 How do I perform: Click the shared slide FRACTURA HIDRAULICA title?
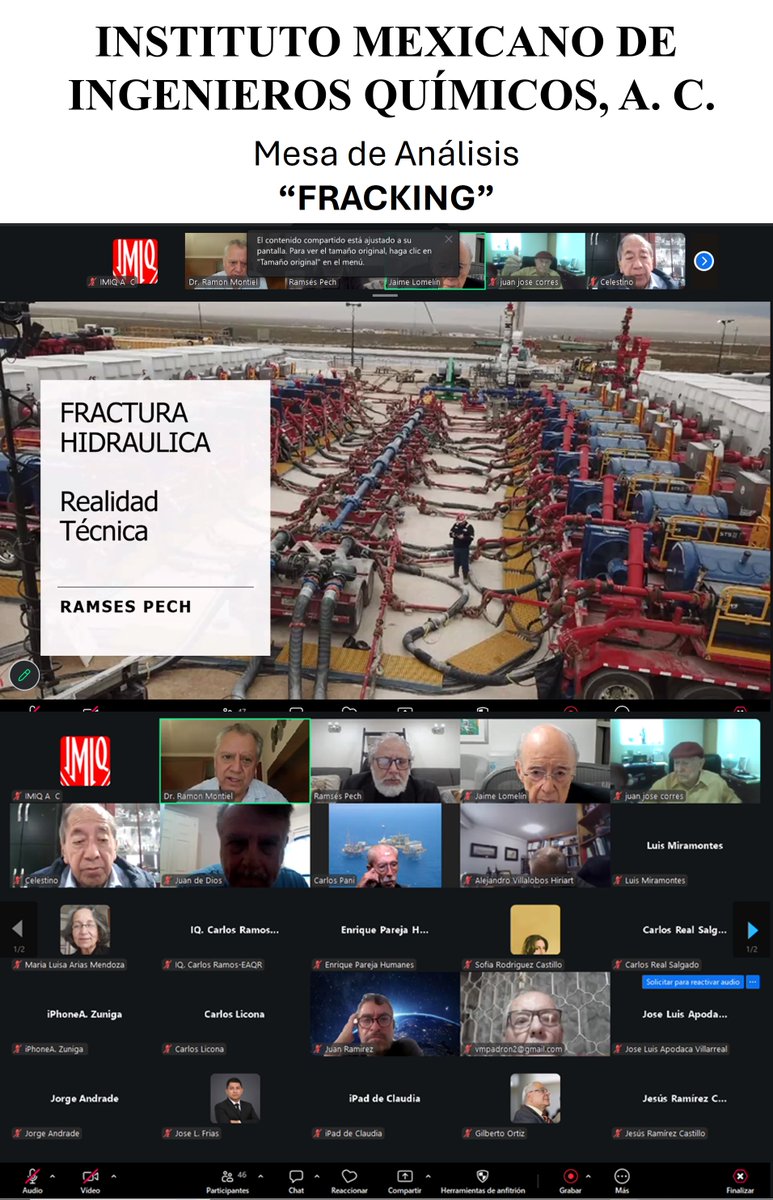134,427
